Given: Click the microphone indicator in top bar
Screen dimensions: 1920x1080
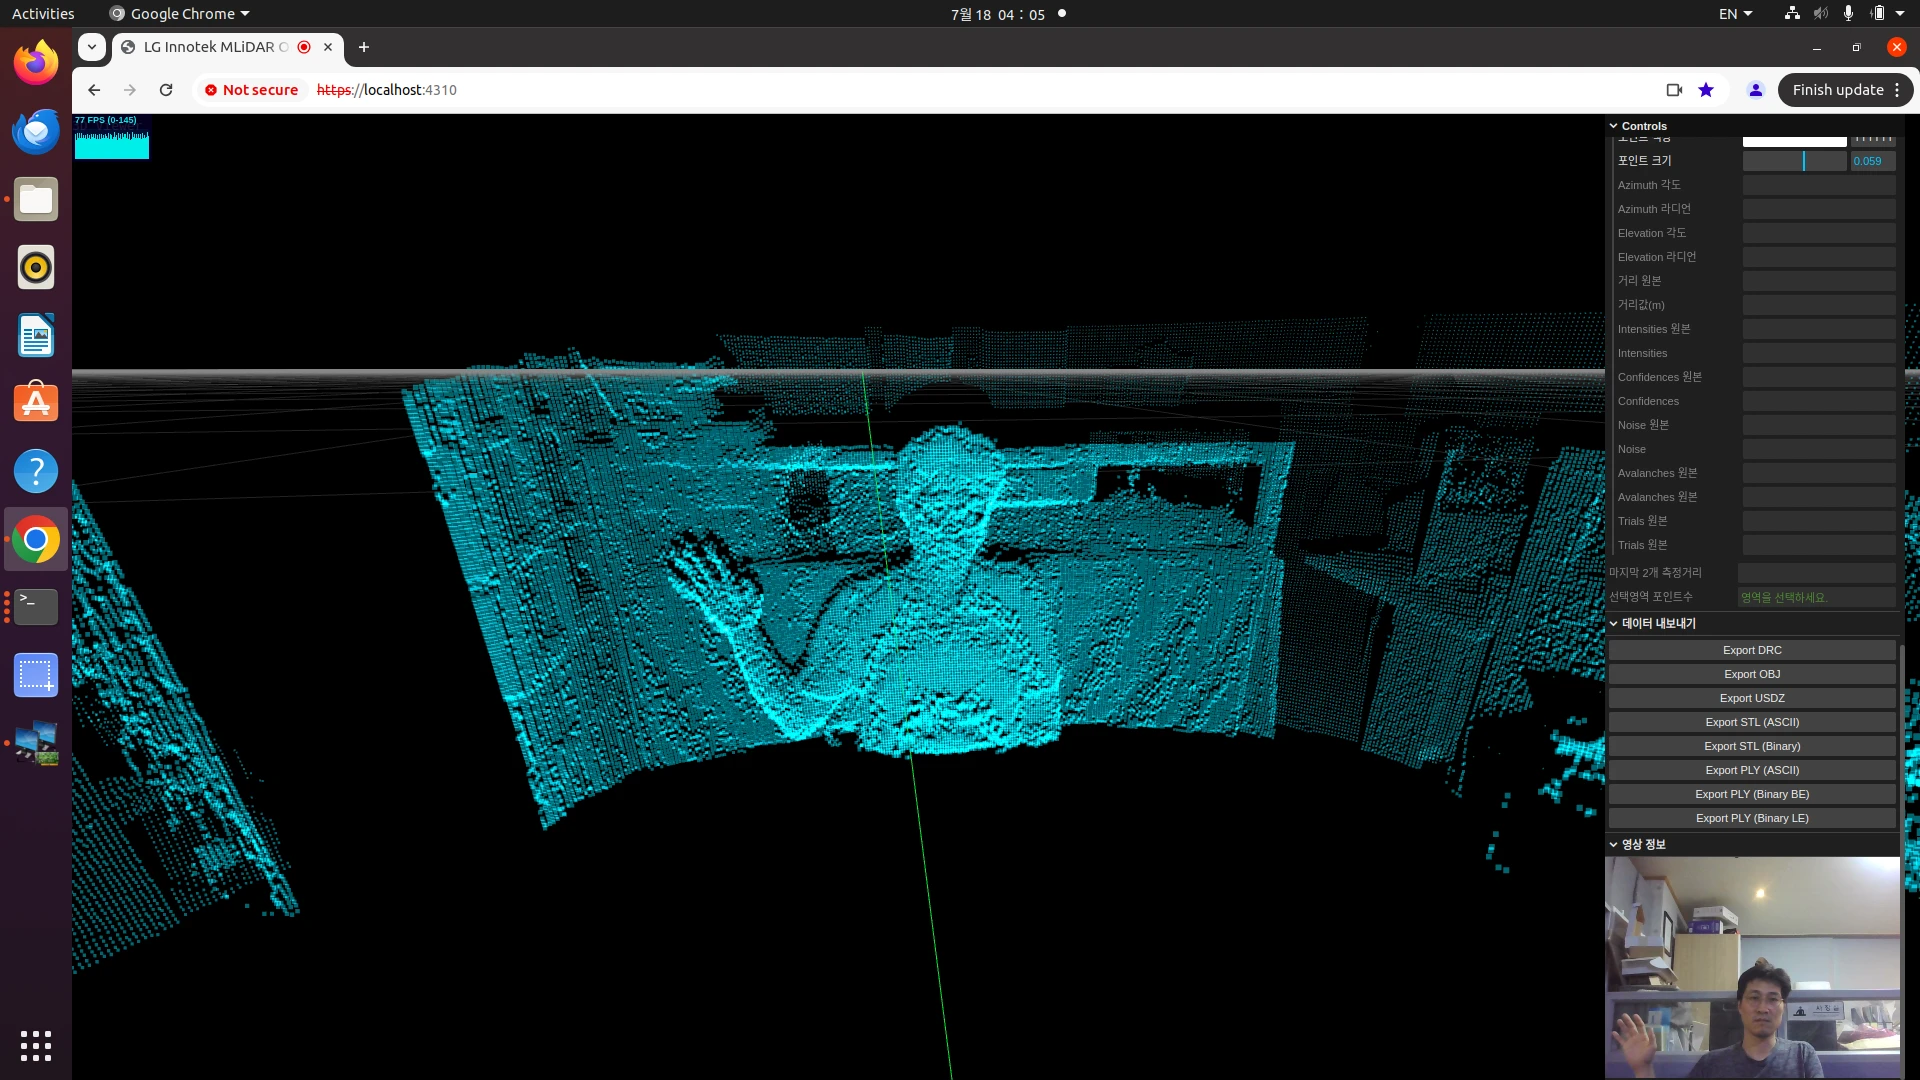Looking at the screenshot, I should (x=1848, y=14).
